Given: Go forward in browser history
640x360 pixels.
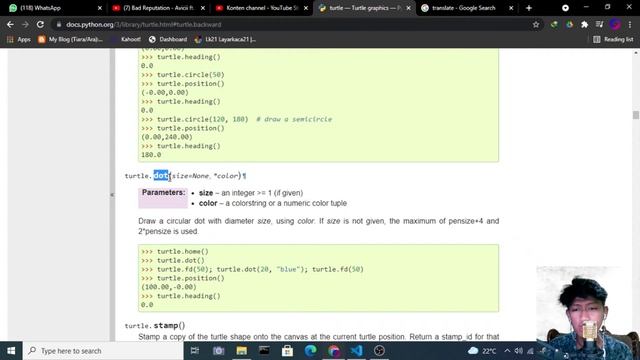Looking at the screenshot, I should 25,24.
